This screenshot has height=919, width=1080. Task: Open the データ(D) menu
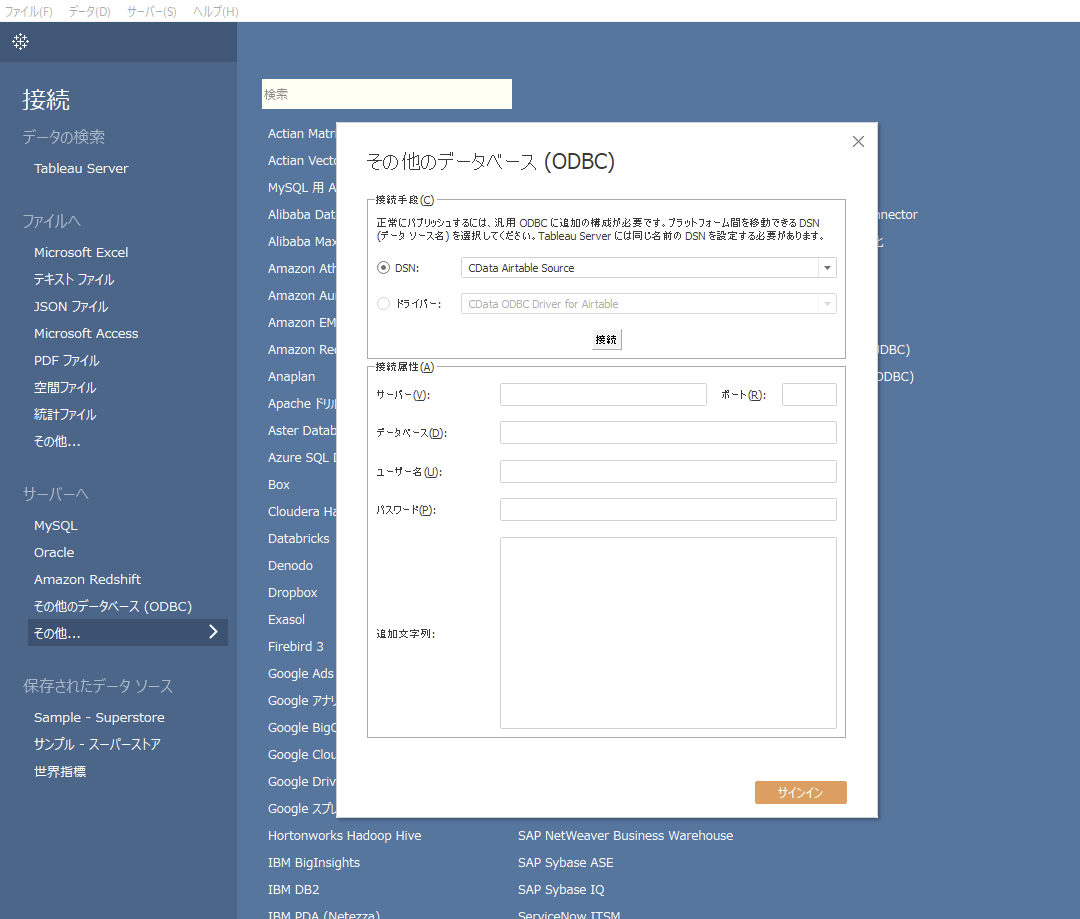(x=89, y=11)
